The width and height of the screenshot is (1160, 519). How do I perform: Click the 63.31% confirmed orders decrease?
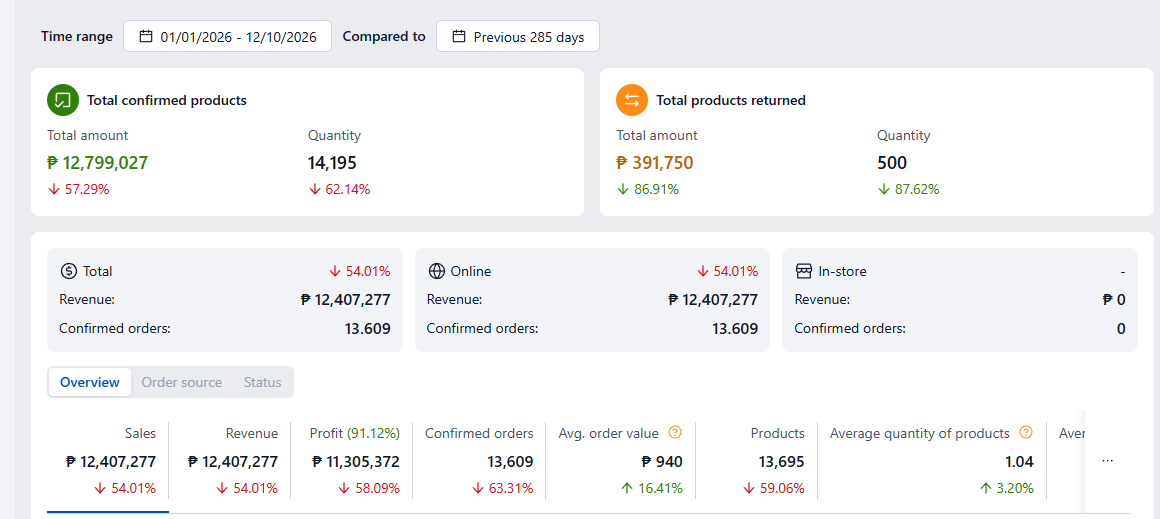tap(502, 489)
